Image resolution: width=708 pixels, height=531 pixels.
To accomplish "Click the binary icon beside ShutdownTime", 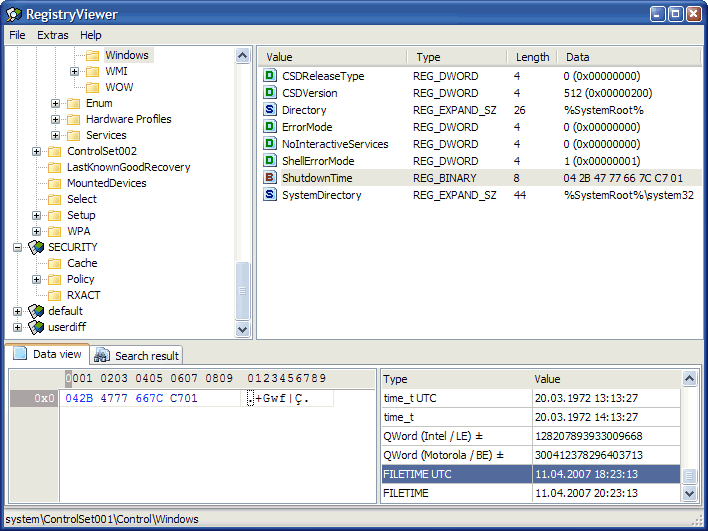I will [270, 178].
